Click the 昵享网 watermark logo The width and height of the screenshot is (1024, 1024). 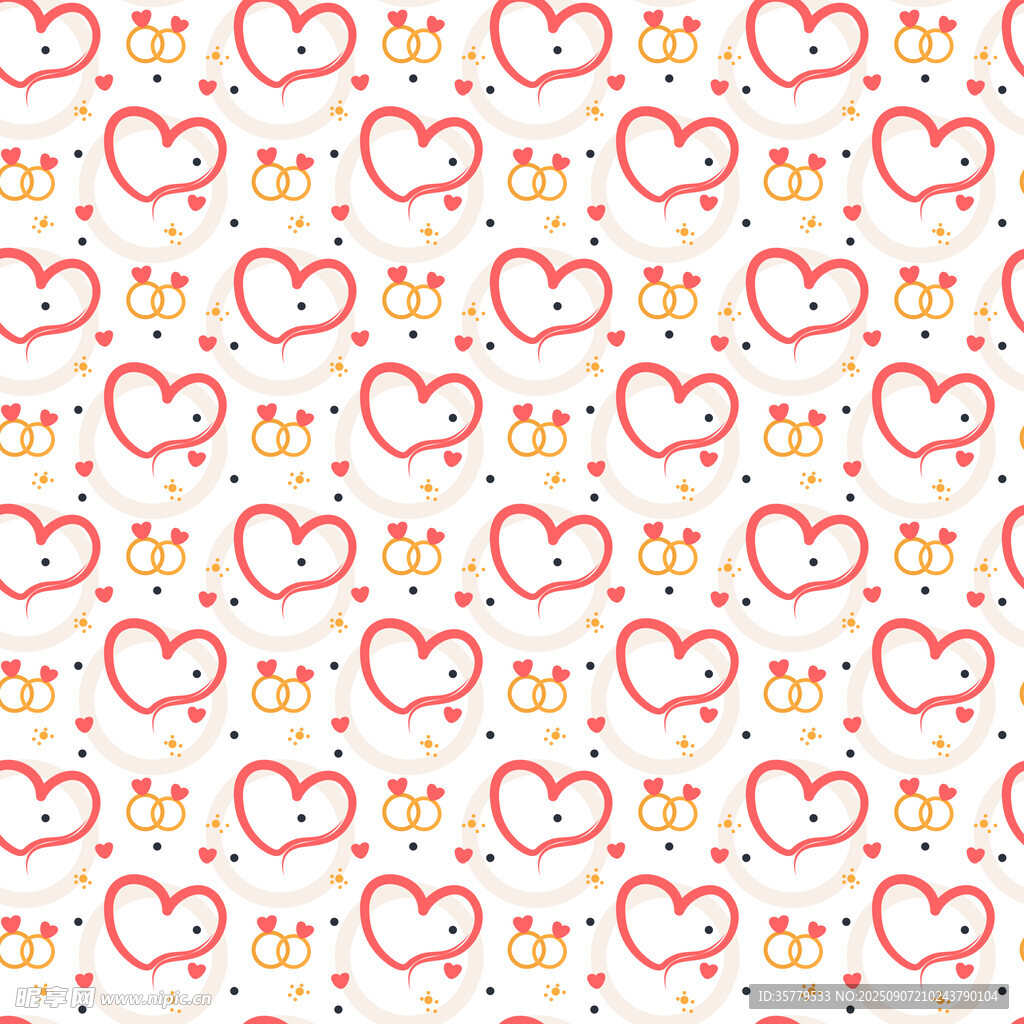pos(55,997)
